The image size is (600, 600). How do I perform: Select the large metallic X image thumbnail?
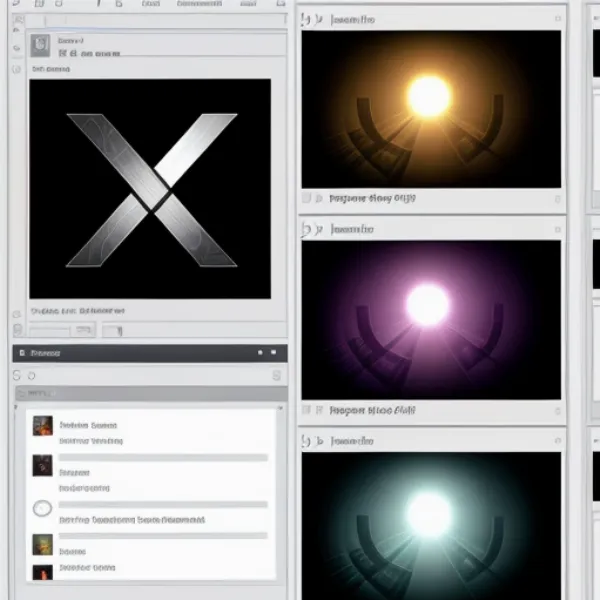pos(150,189)
